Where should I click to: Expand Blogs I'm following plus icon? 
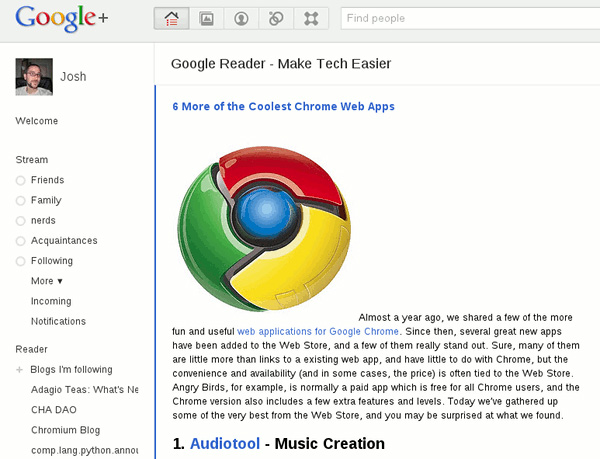[x=20, y=369]
